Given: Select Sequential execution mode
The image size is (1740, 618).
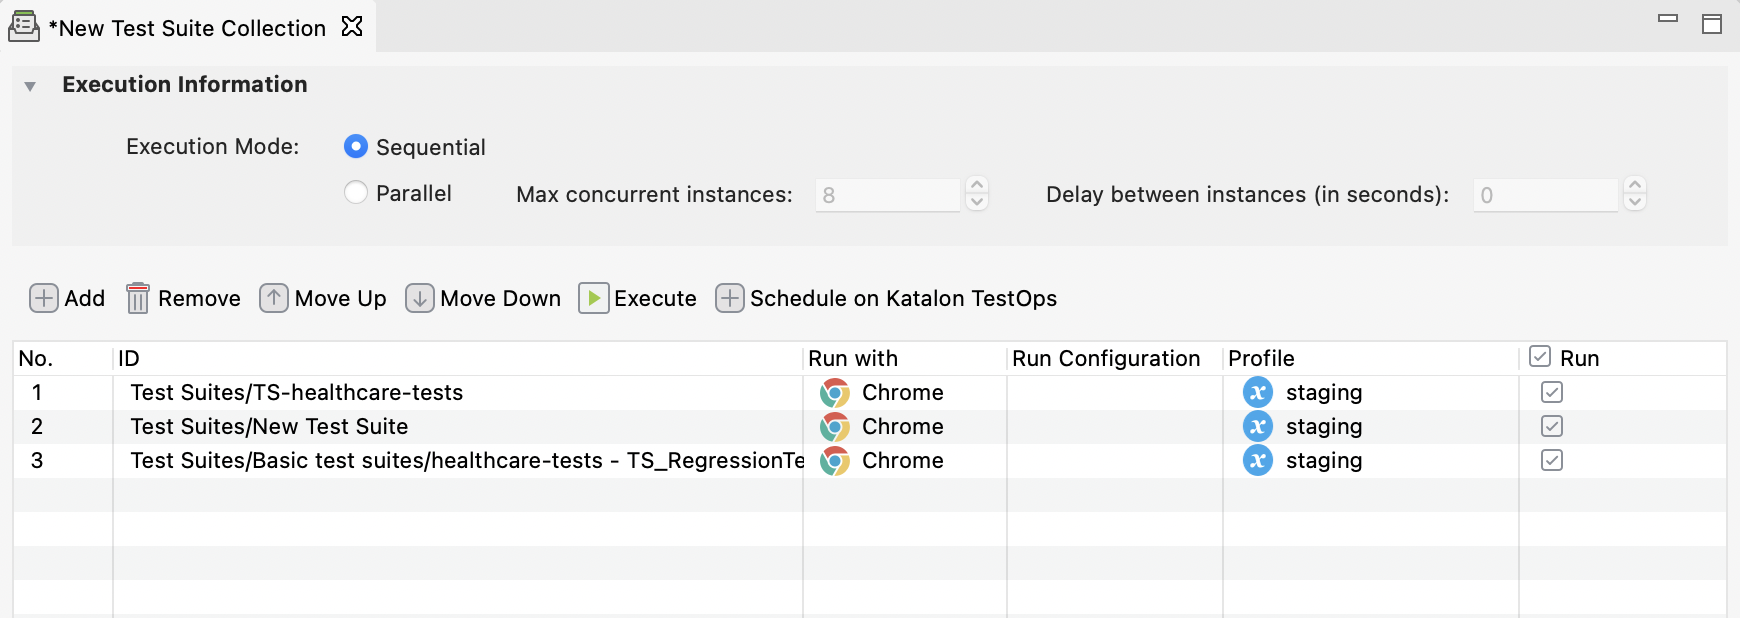Looking at the screenshot, I should point(356,147).
